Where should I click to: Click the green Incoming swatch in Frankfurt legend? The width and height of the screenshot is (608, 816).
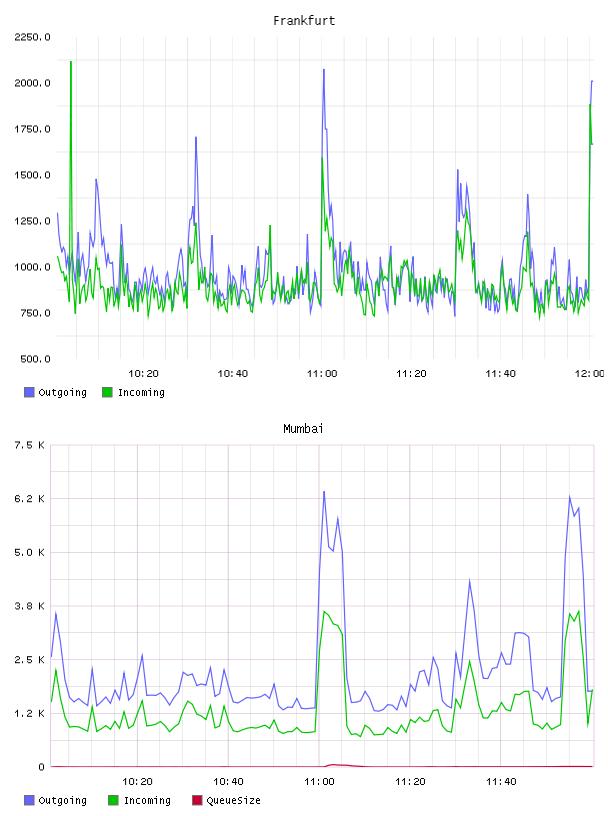pyautogui.click(x=107, y=392)
